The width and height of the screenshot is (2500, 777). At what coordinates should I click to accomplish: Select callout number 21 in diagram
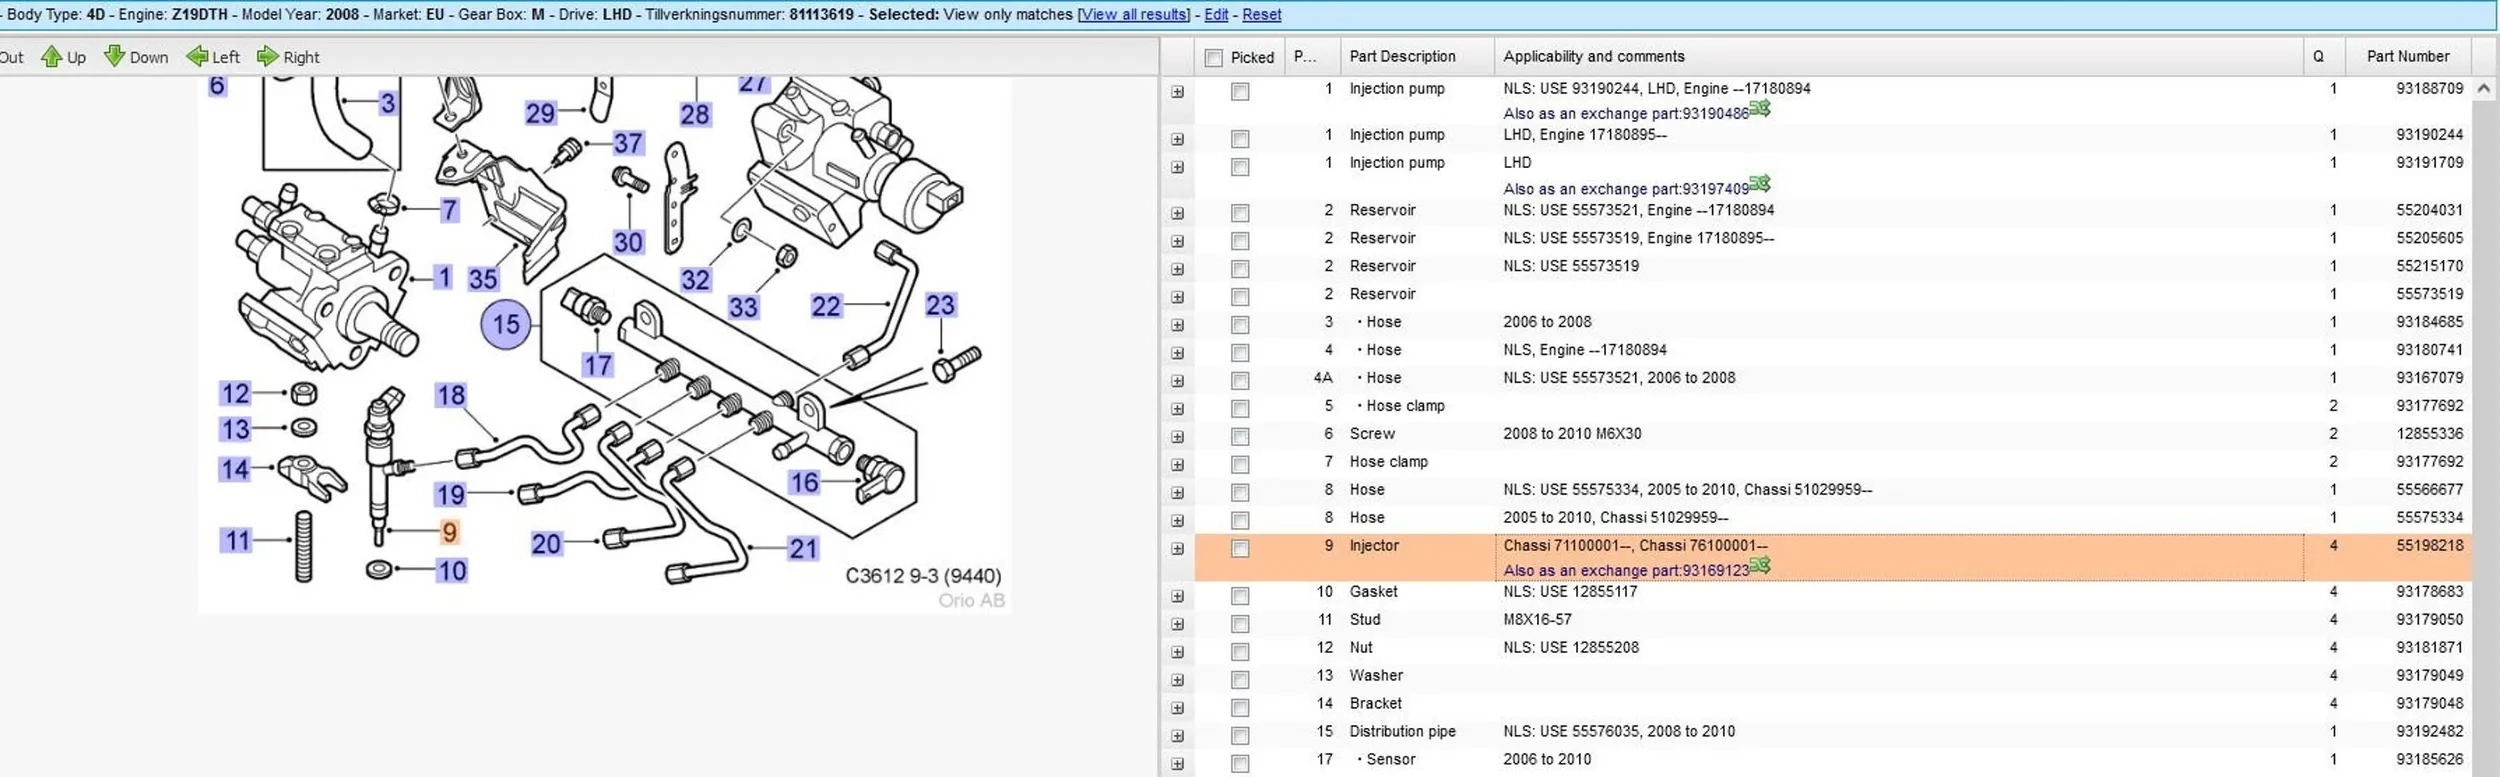point(804,548)
